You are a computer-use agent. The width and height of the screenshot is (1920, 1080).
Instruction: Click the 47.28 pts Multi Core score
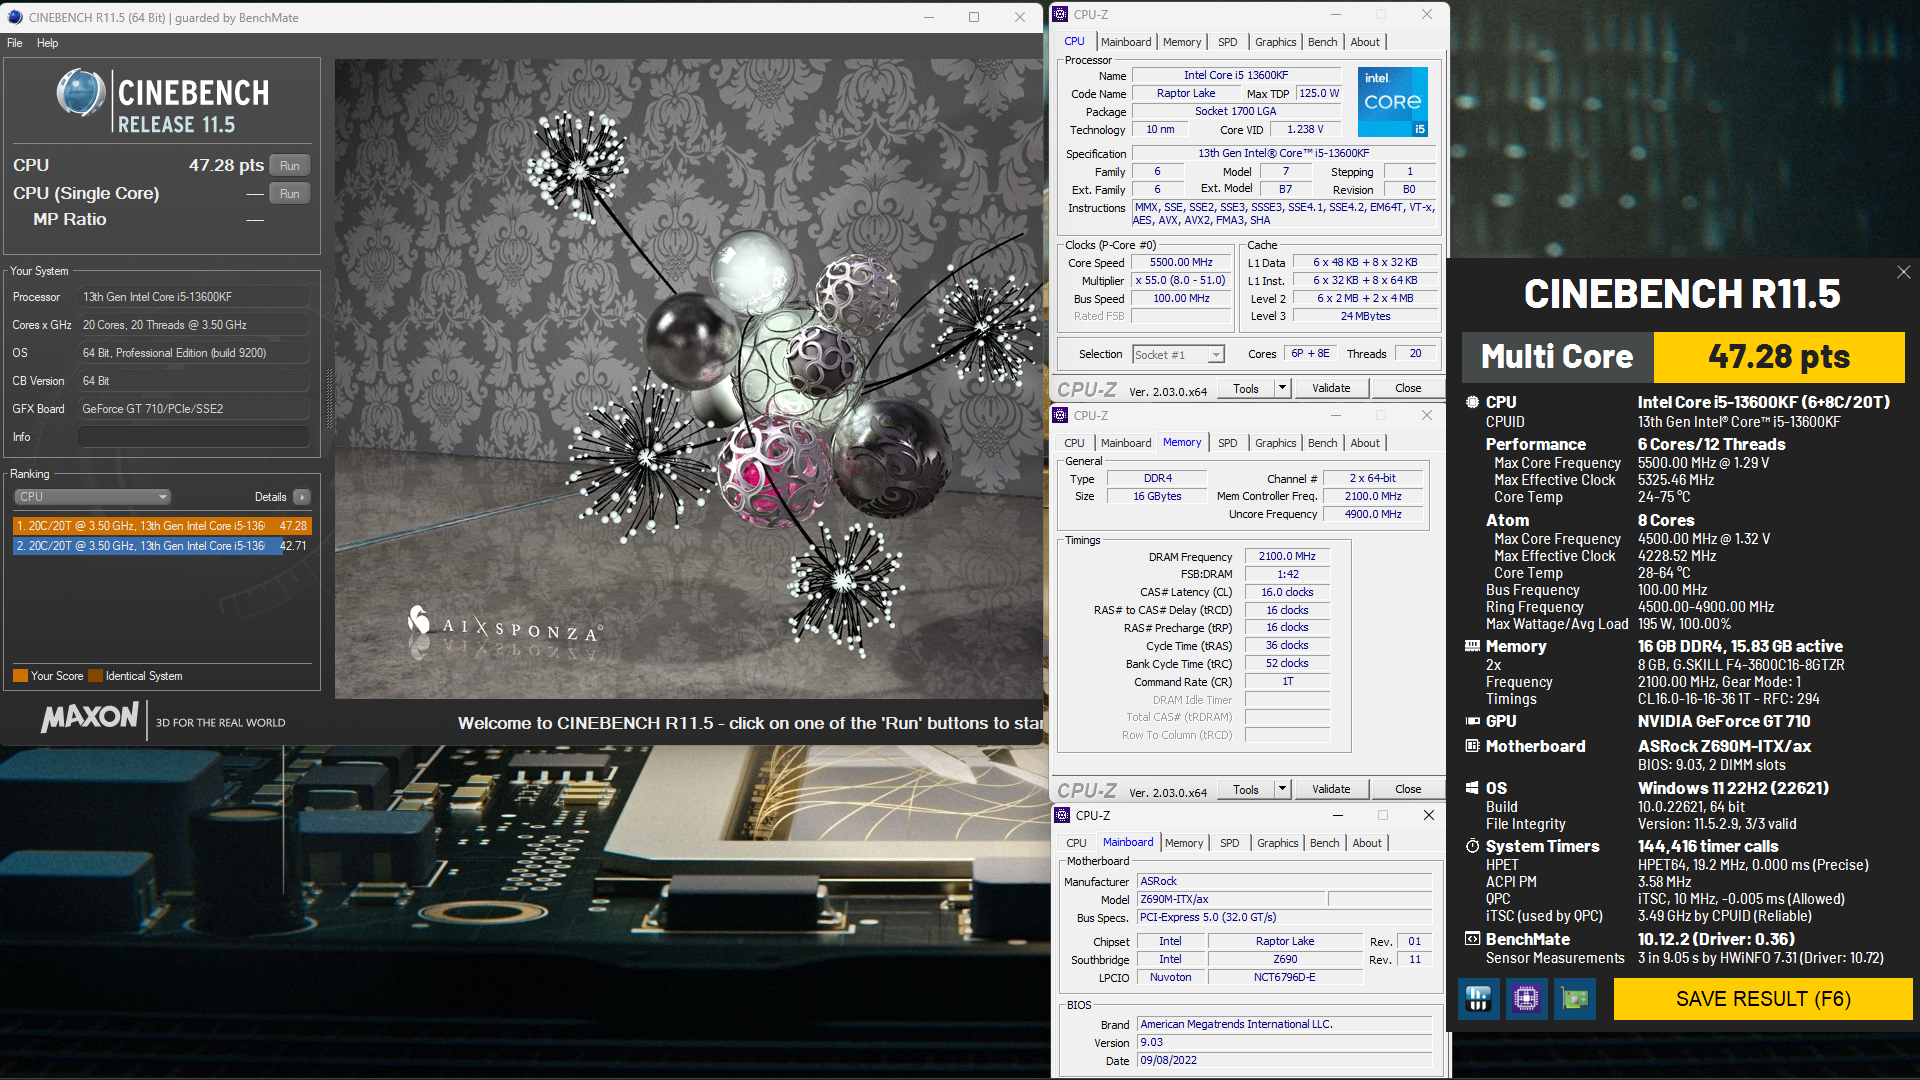(1779, 357)
